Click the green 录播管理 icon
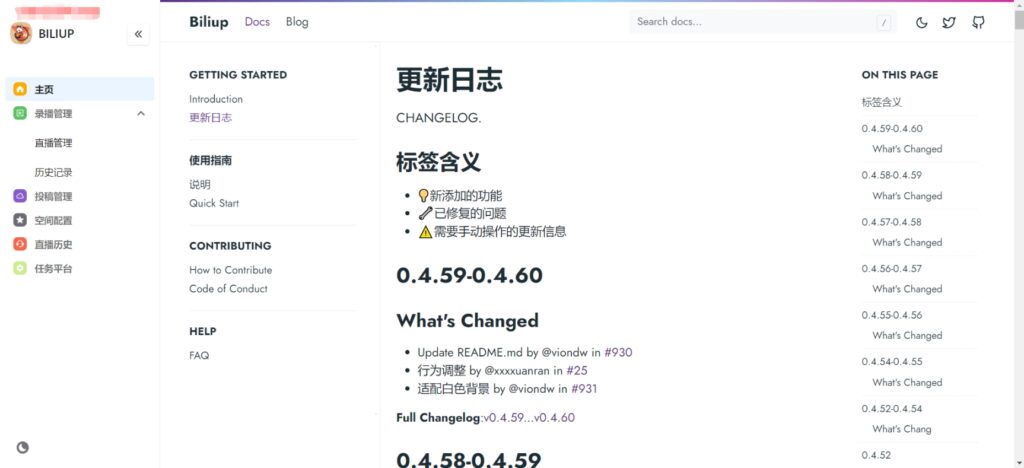 [x=20, y=114]
